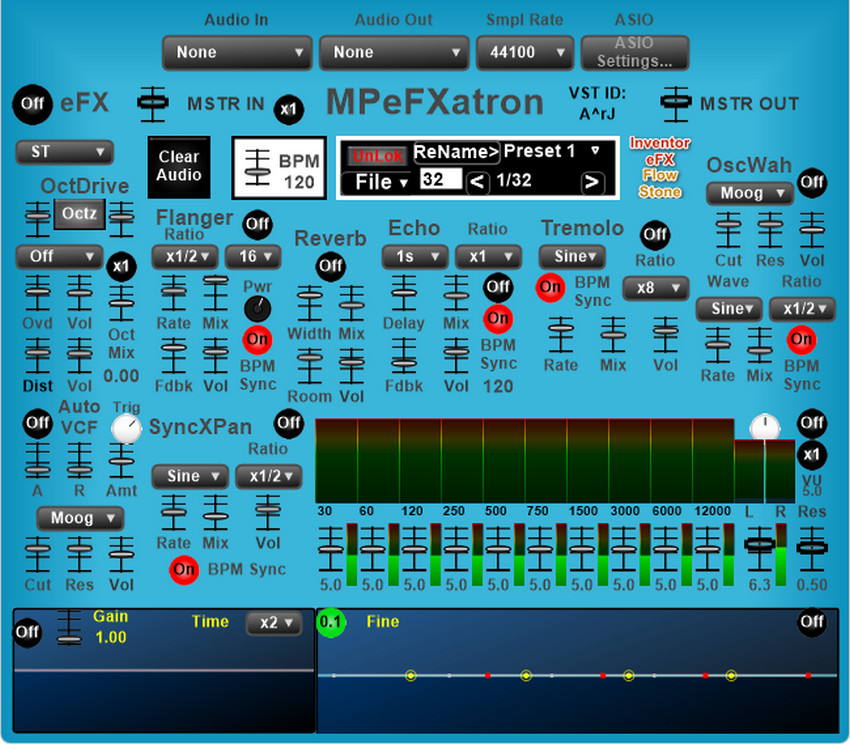Click the OctDrive x1 multiplier icon
The height and width of the screenshot is (744, 850).
[x=121, y=267]
